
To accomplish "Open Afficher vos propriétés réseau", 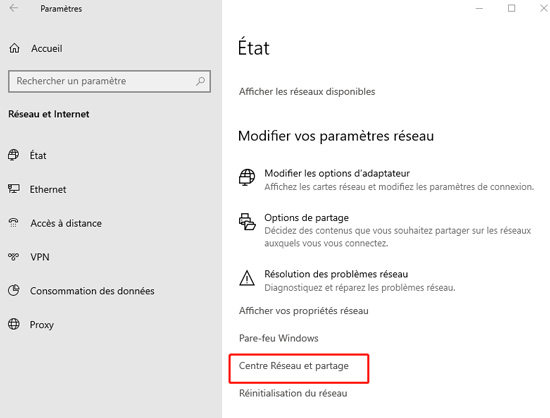I will tap(303, 311).
